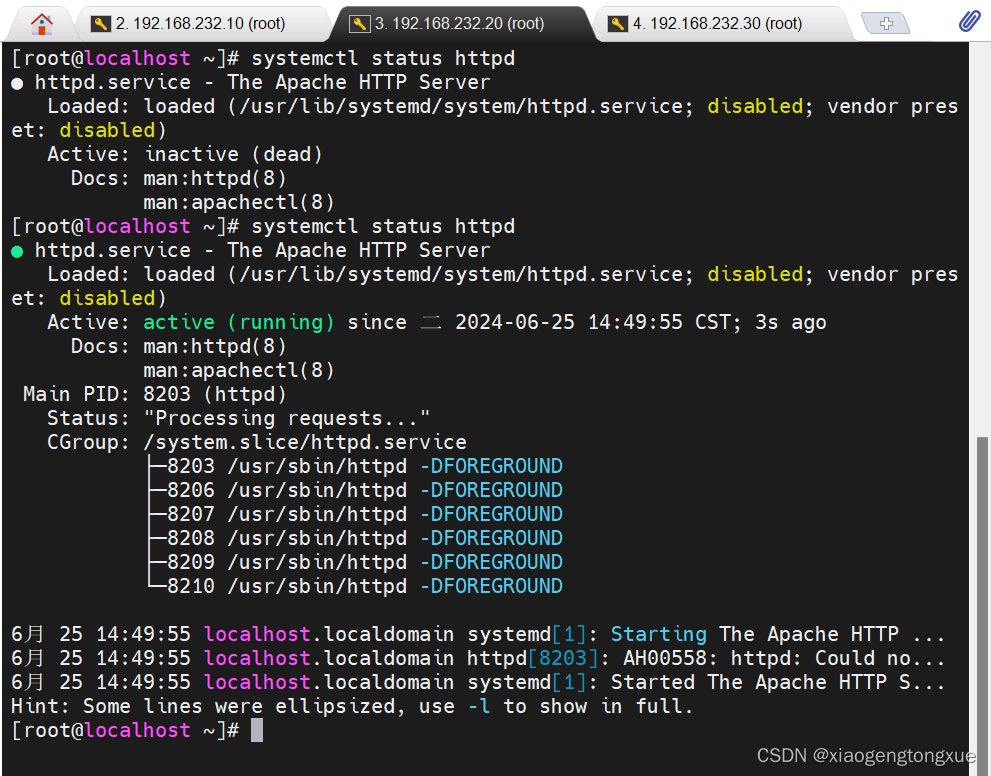Click the white status dot of httpd.service
Image resolution: width=991 pixels, height=776 pixels.
[x=17, y=83]
